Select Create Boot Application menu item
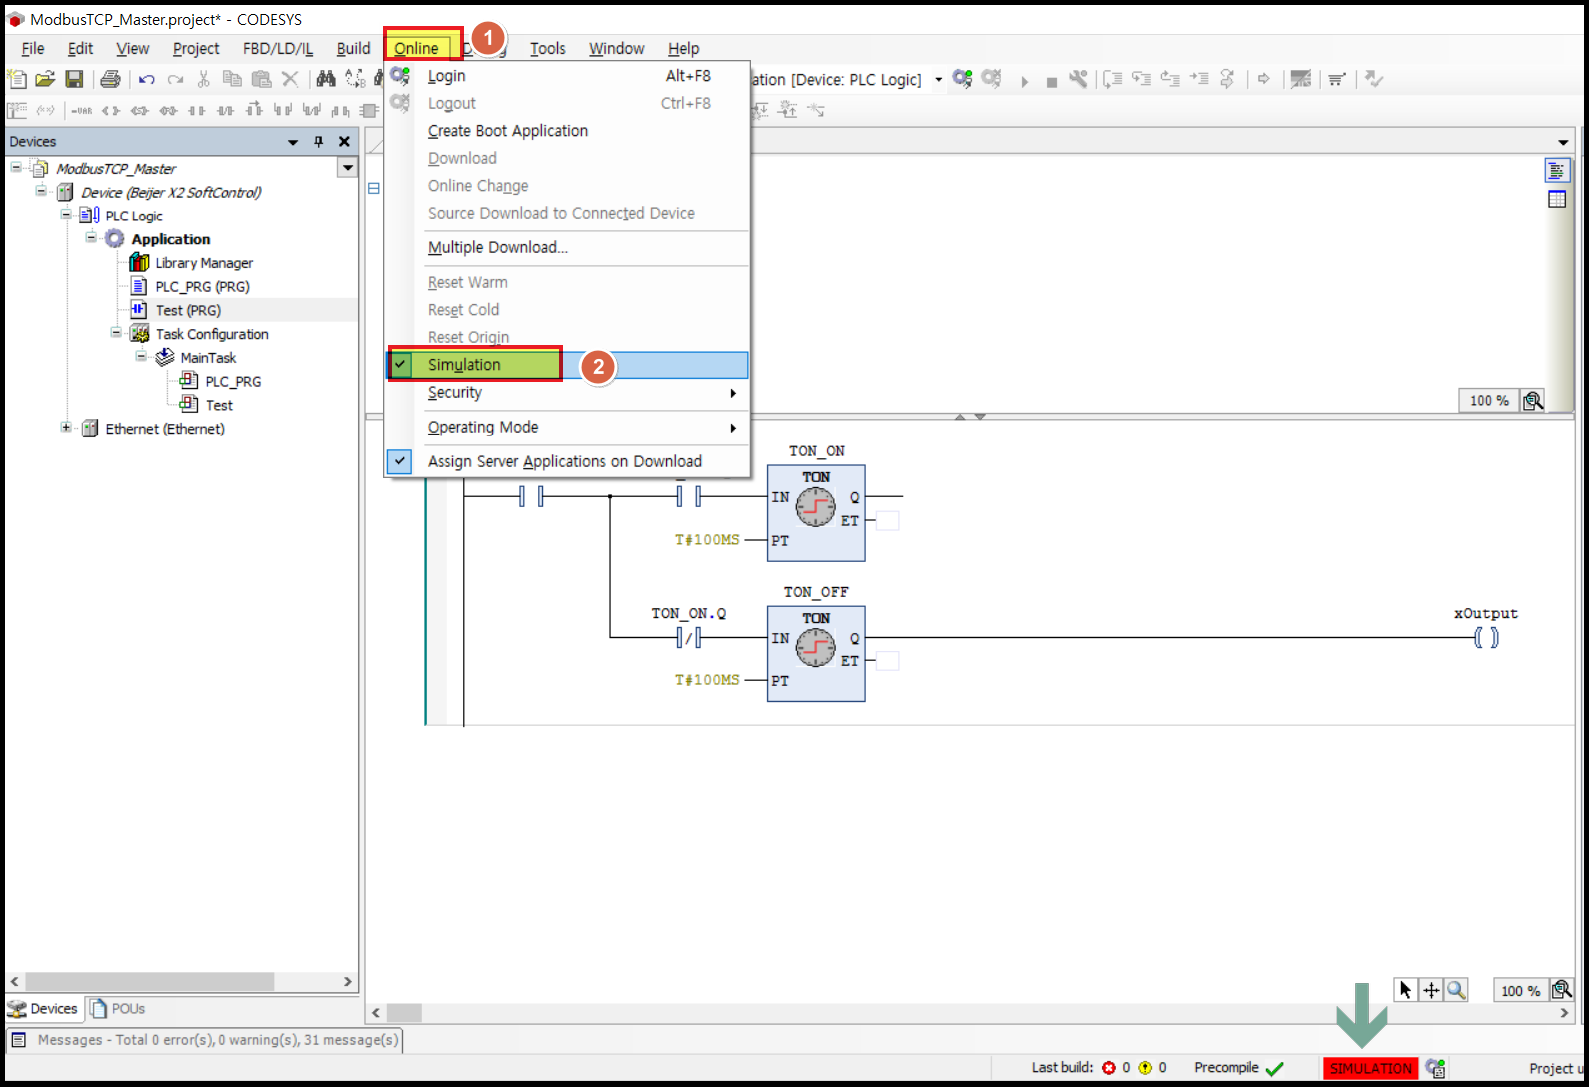Screen dimensions: 1589x1087 (x=567, y=131)
